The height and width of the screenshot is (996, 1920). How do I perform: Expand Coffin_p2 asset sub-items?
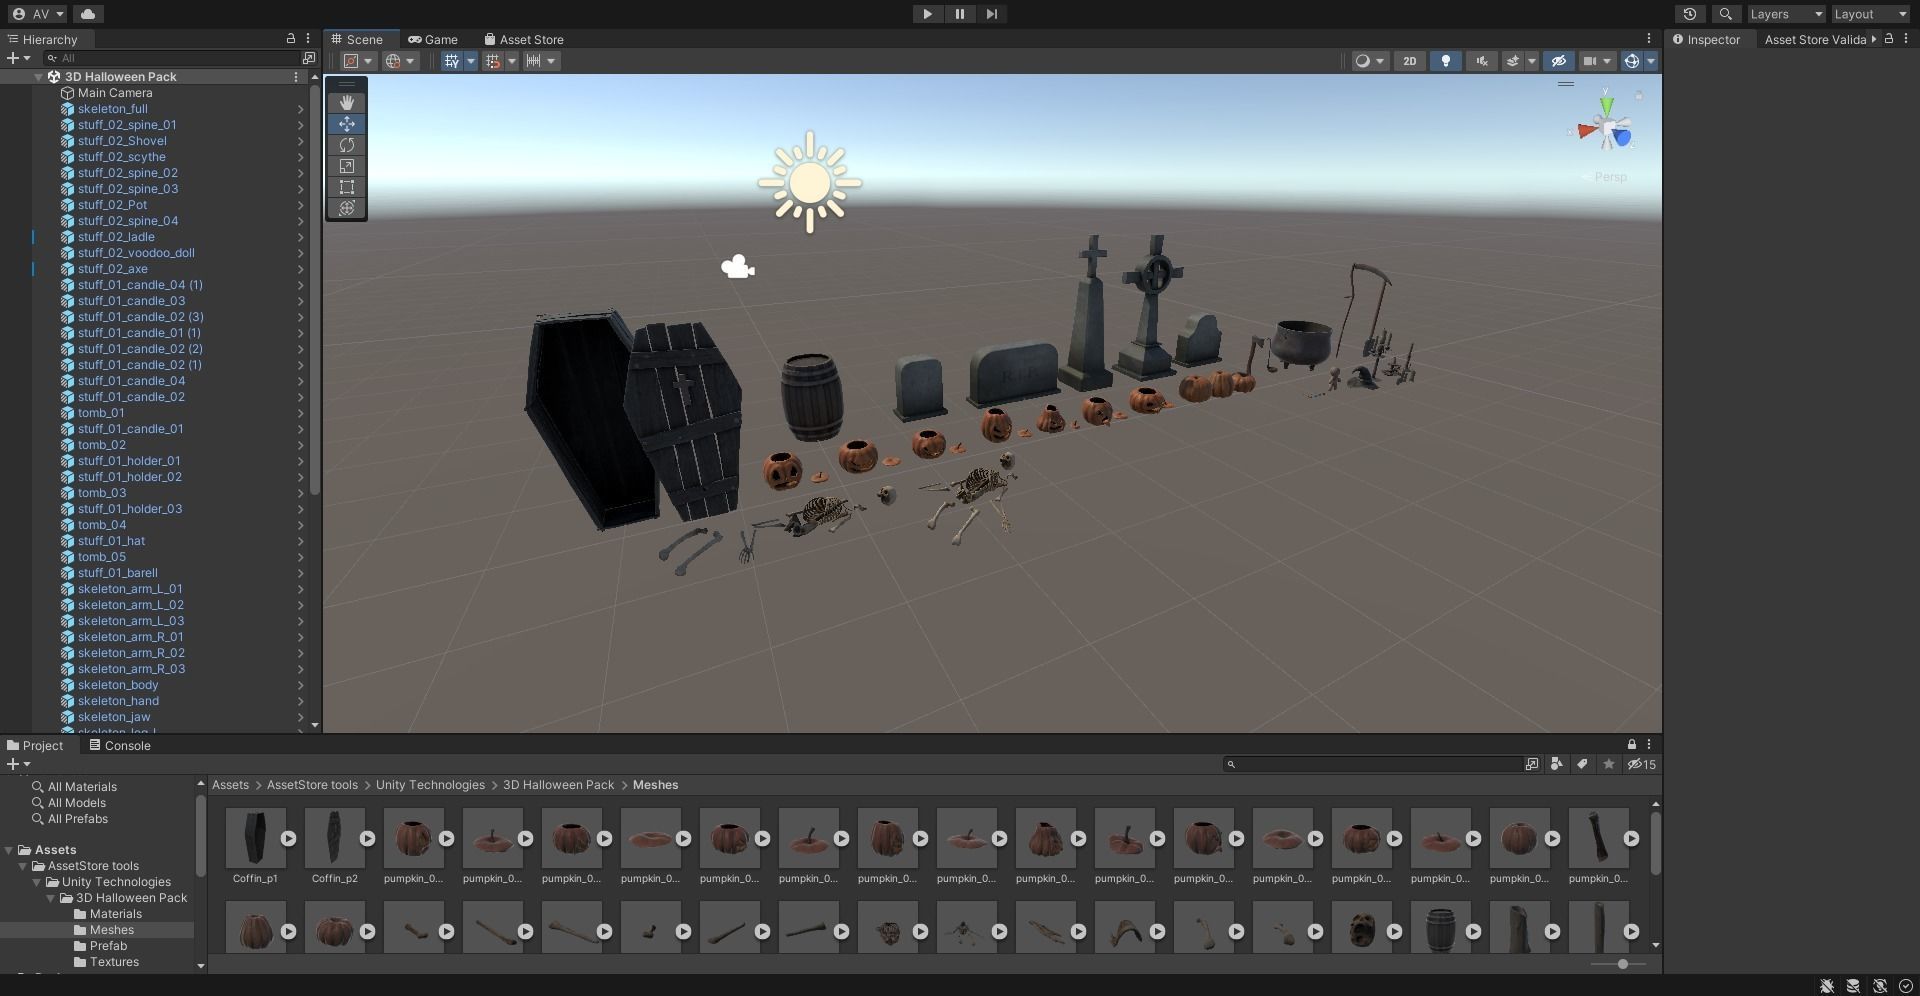pos(367,839)
